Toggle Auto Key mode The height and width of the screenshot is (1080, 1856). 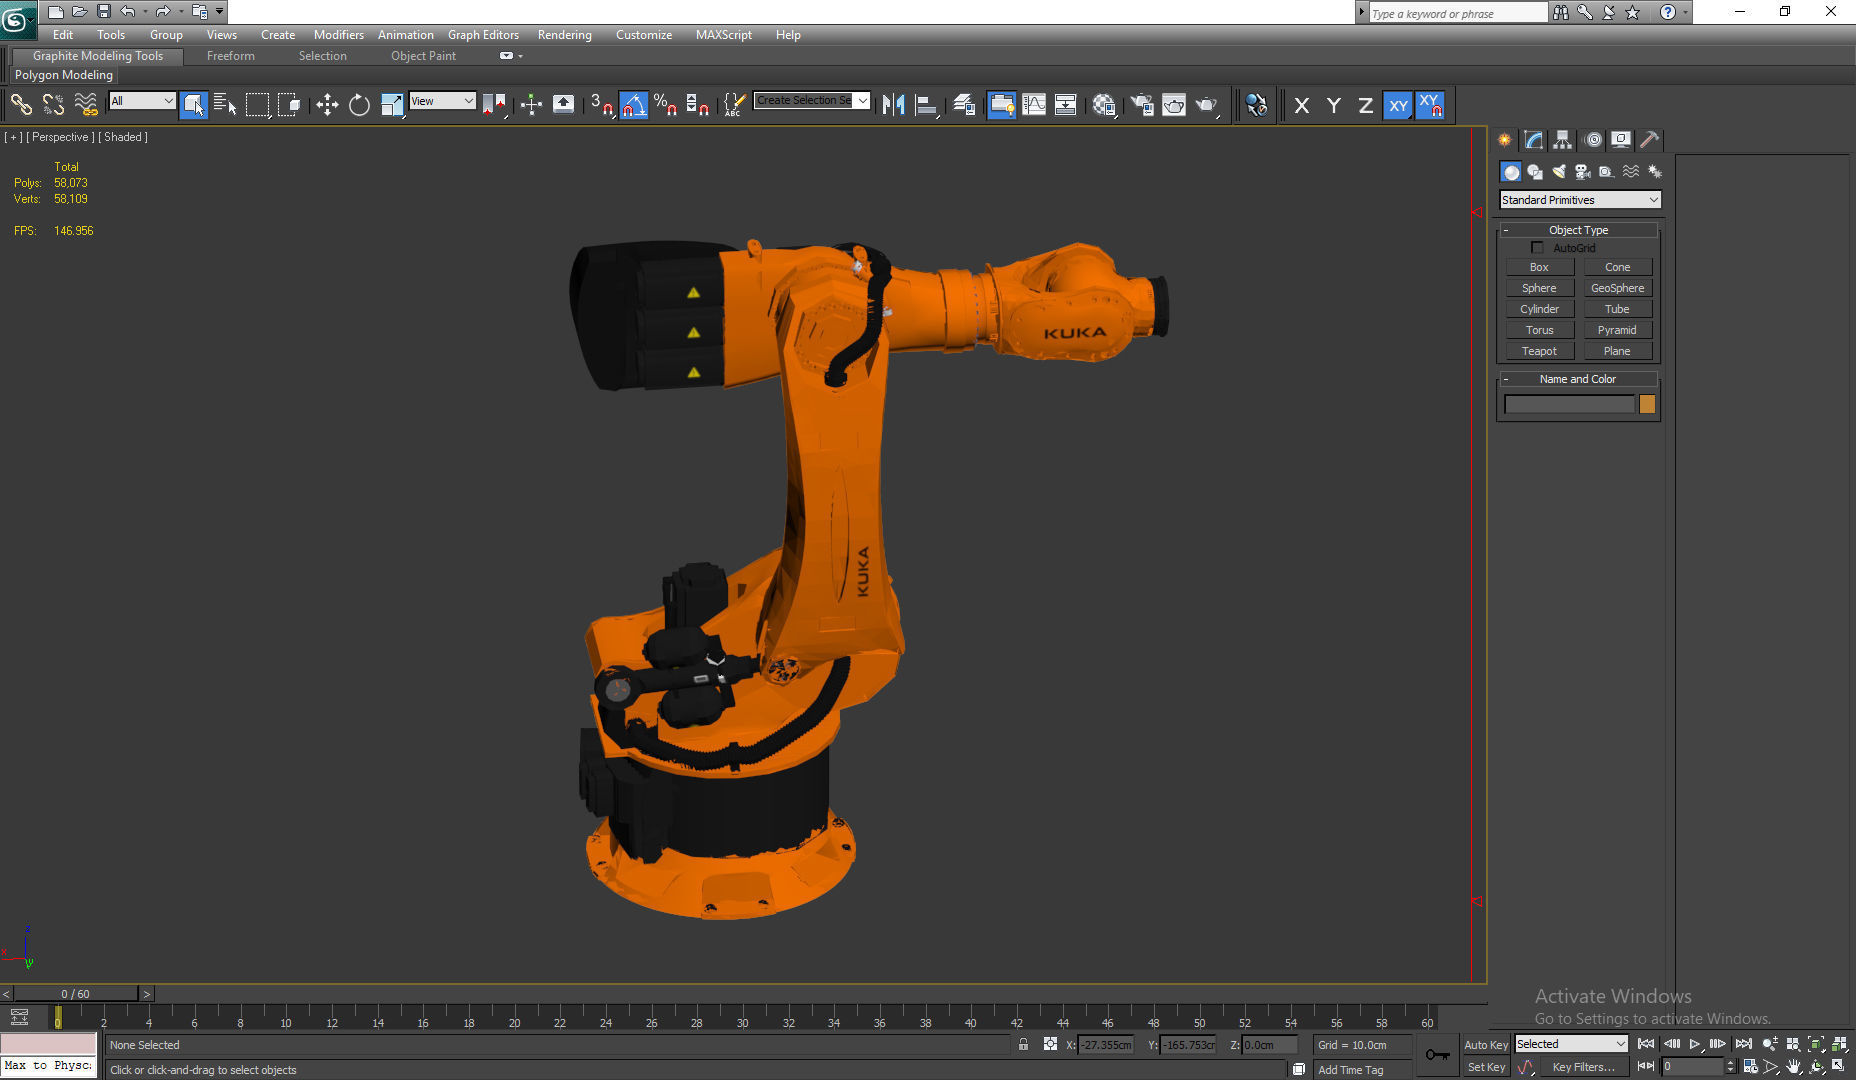click(1486, 1045)
